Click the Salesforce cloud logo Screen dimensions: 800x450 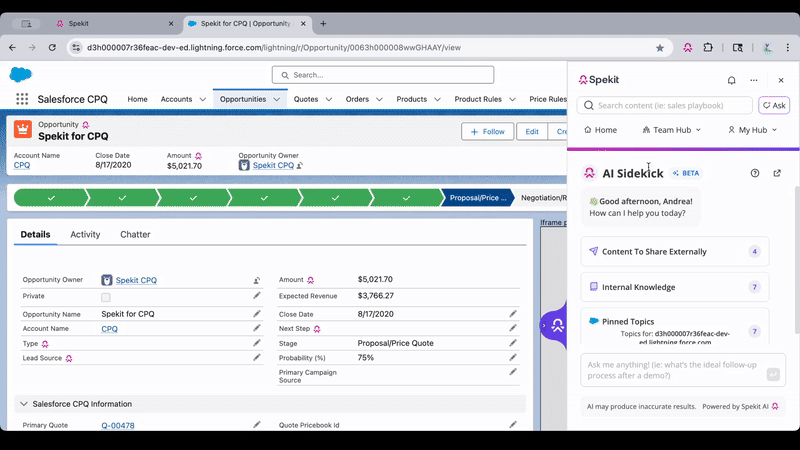[21, 74]
